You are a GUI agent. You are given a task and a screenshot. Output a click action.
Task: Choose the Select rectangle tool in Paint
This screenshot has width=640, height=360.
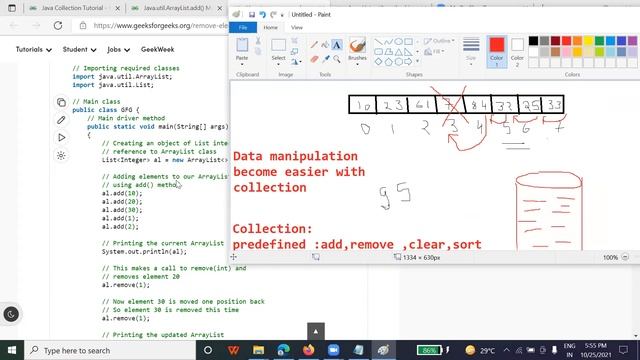point(279,45)
